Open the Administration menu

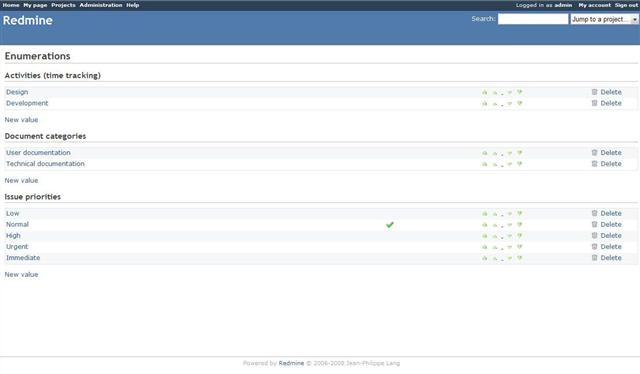pyautogui.click(x=101, y=5)
